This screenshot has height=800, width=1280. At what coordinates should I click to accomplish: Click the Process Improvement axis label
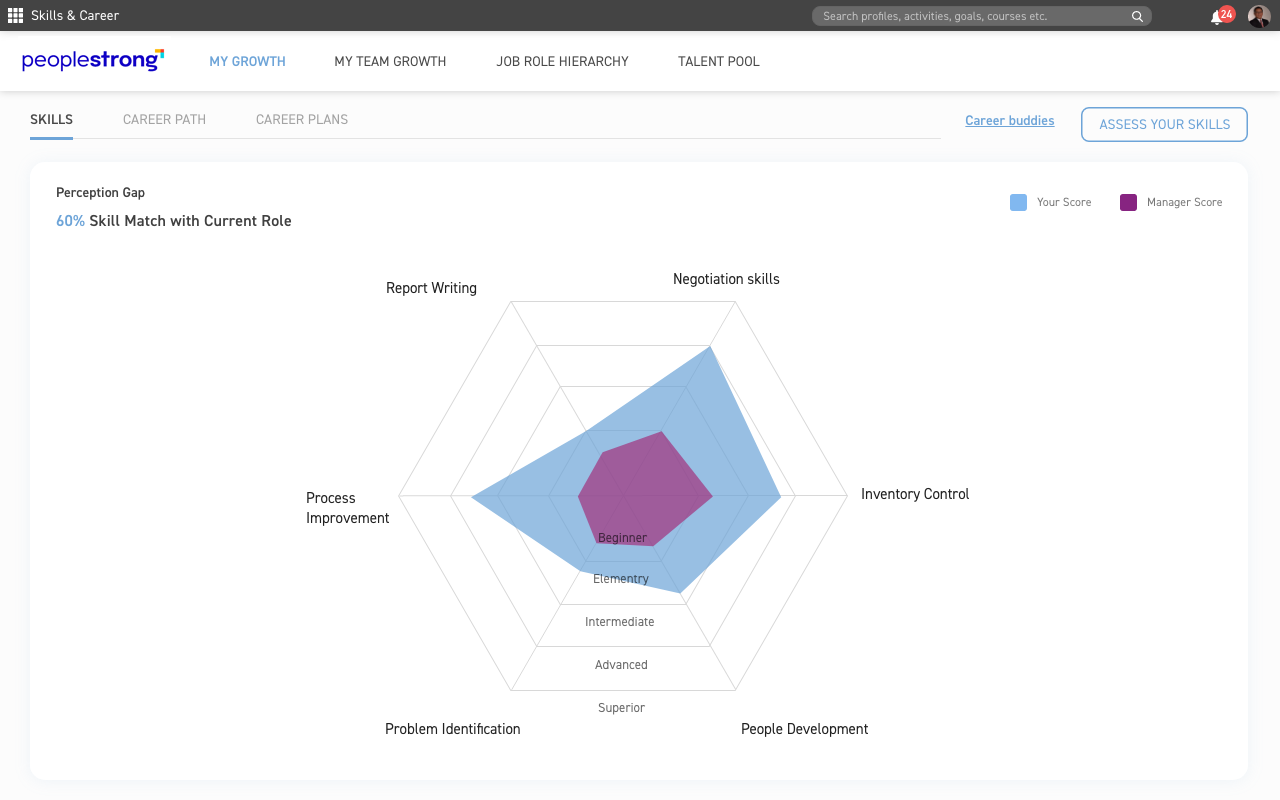(x=347, y=507)
